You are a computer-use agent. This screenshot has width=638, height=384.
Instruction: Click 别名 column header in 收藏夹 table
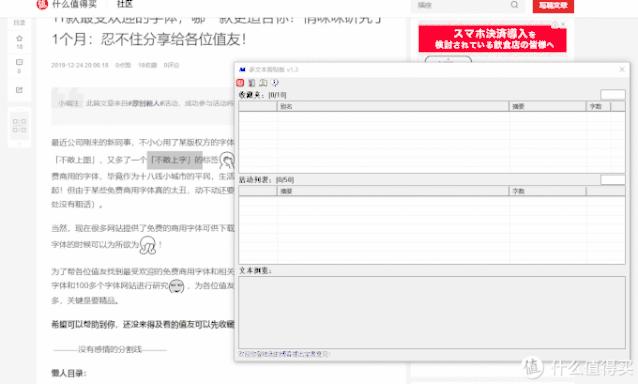(393, 107)
